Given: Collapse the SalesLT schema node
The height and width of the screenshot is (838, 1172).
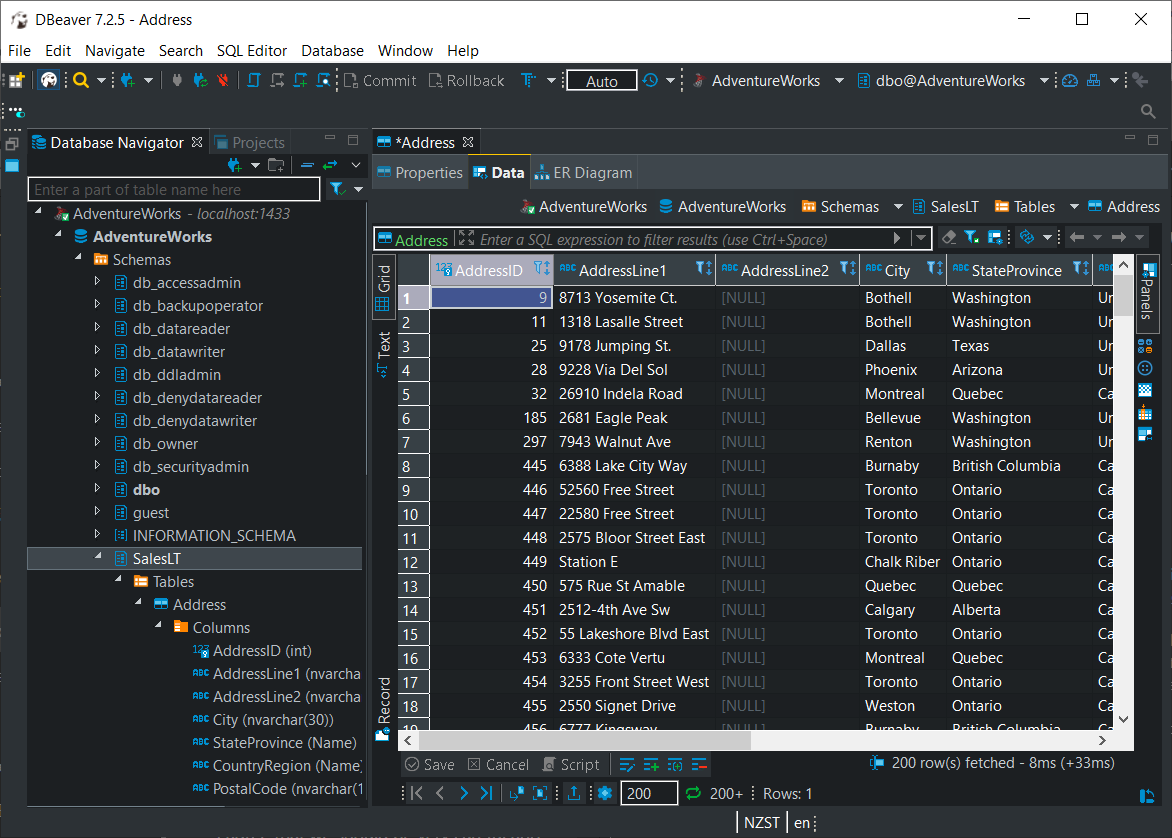Looking at the screenshot, I should pos(98,557).
